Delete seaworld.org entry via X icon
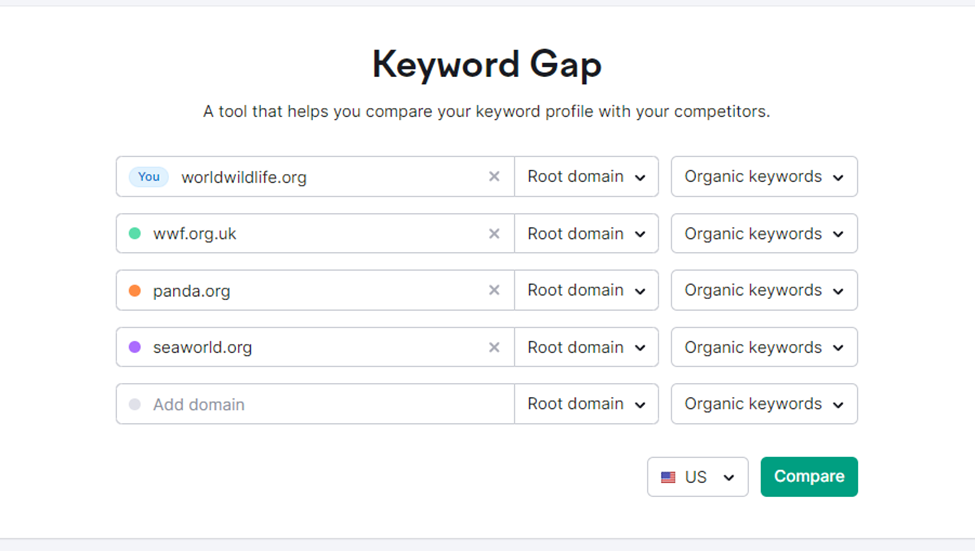 click(494, 347)
